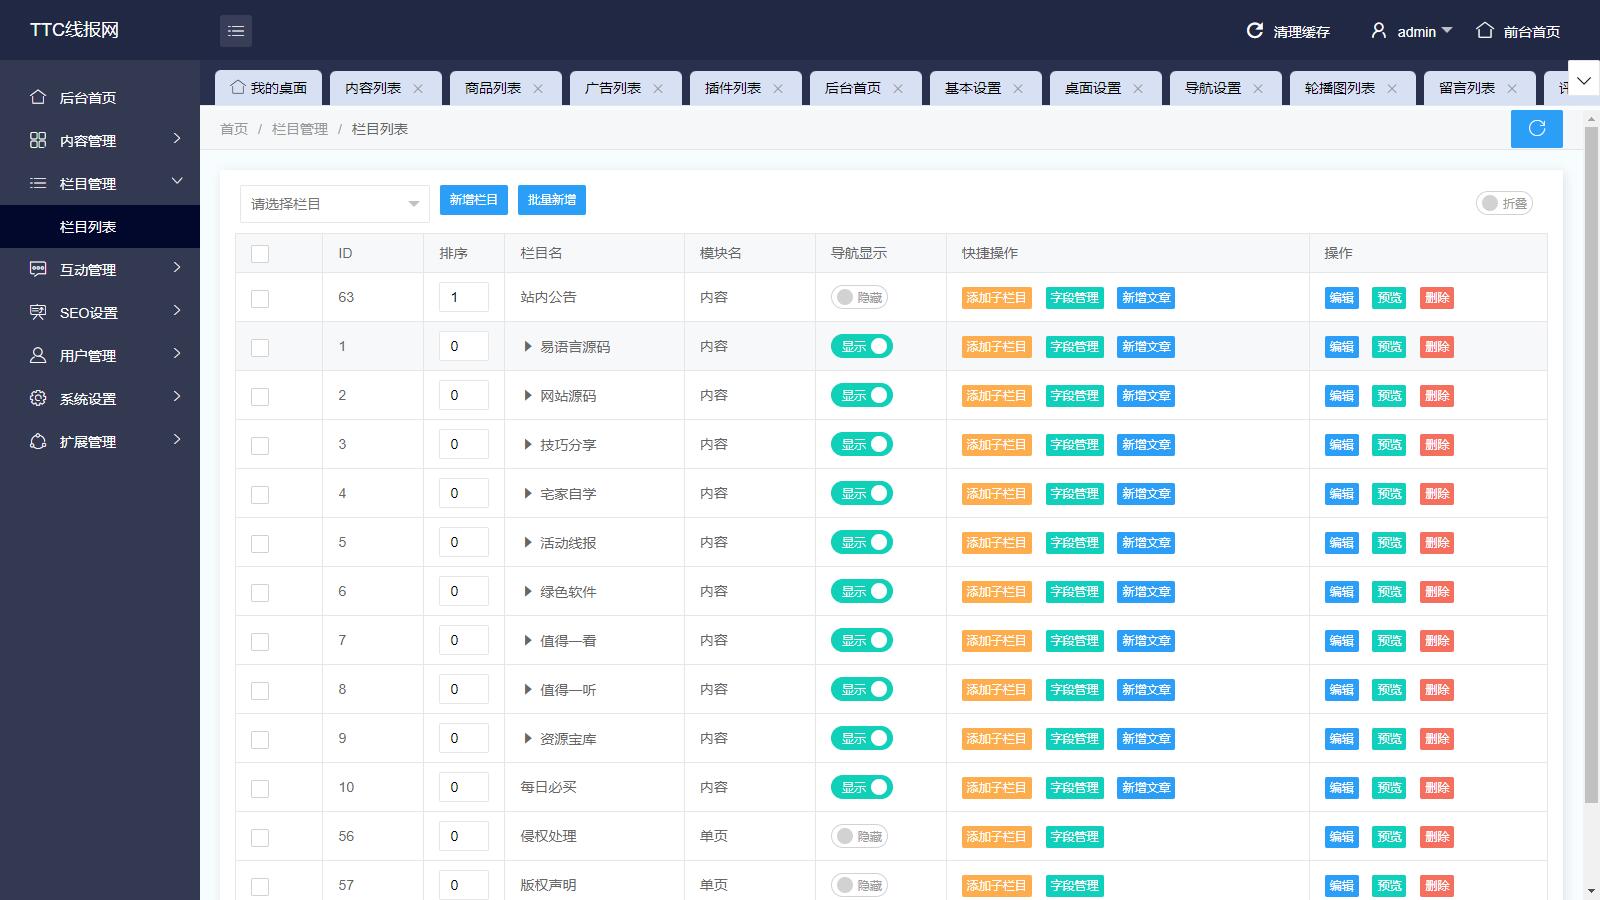The image size is (1600, 900).
Task: Switch to the 商品列表 tab
Action: coord(493,88)
